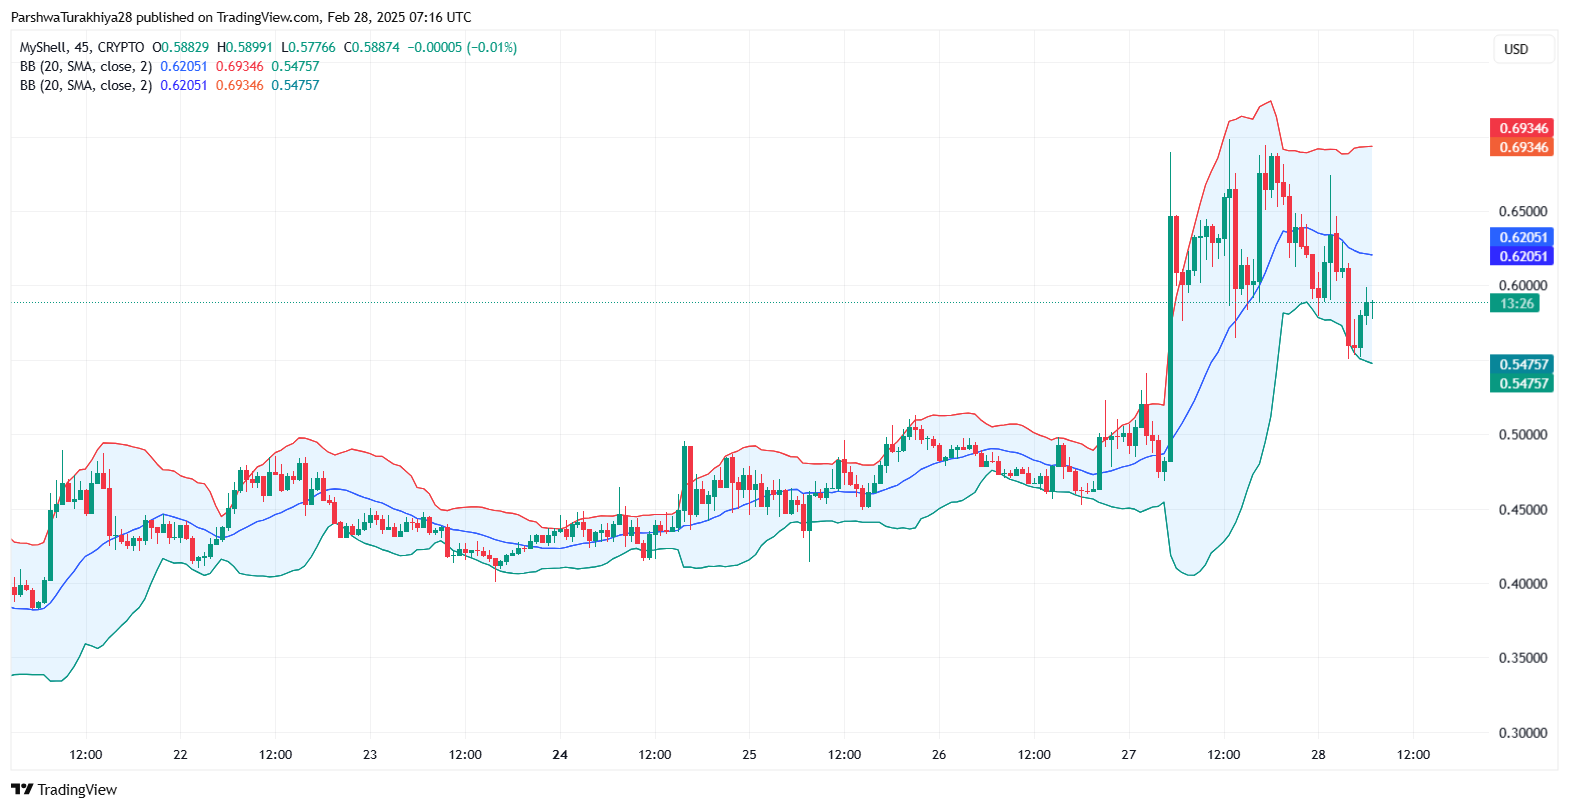Open the USD currency selector

pyautogui.click(x=1516, y=49)
